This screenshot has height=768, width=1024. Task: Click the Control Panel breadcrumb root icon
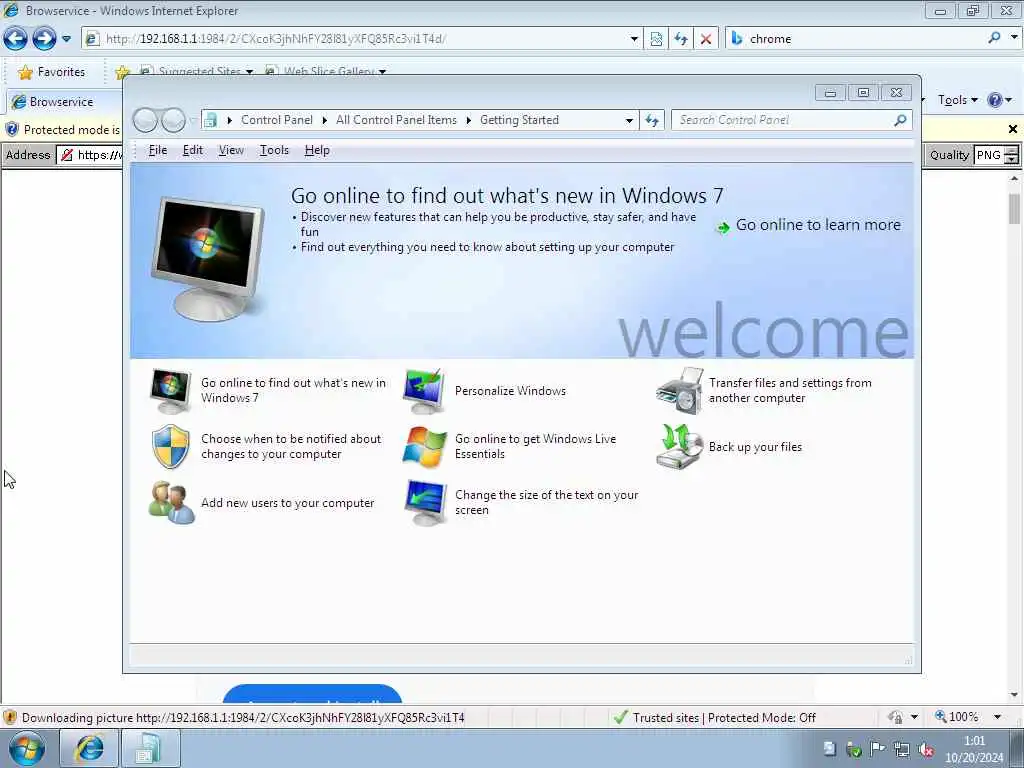(210, 120)
